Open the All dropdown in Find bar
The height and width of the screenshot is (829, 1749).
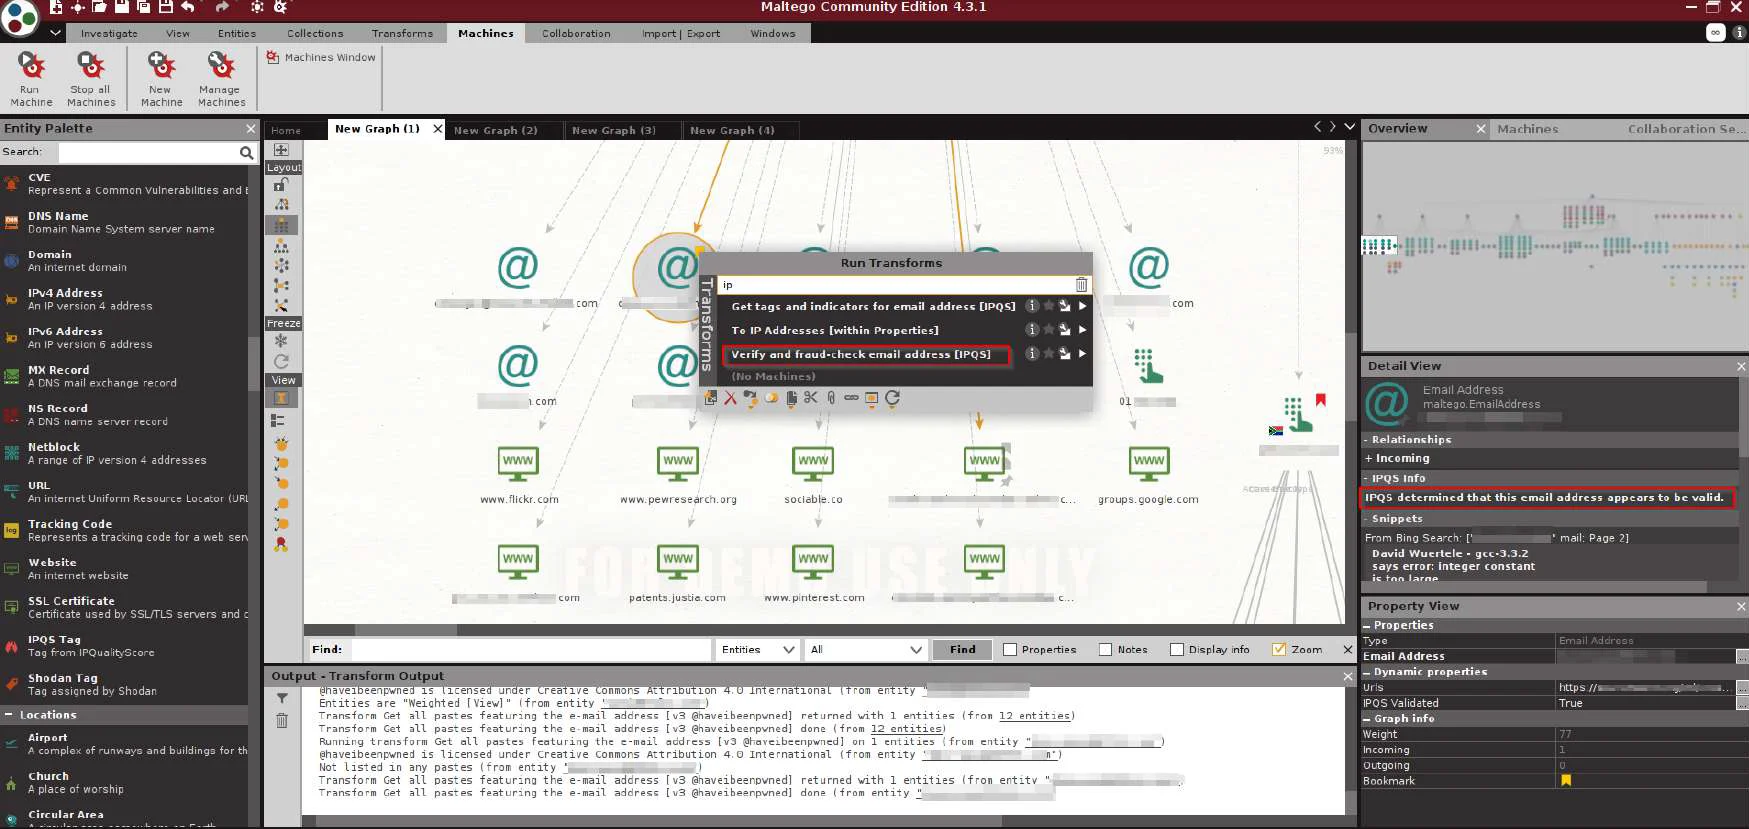(x=865, y=650)
